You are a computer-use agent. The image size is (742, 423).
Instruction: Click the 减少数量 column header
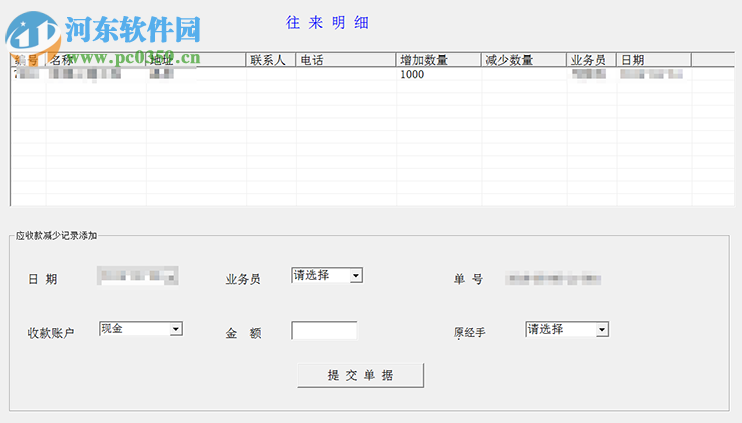[x=524, y=60]
